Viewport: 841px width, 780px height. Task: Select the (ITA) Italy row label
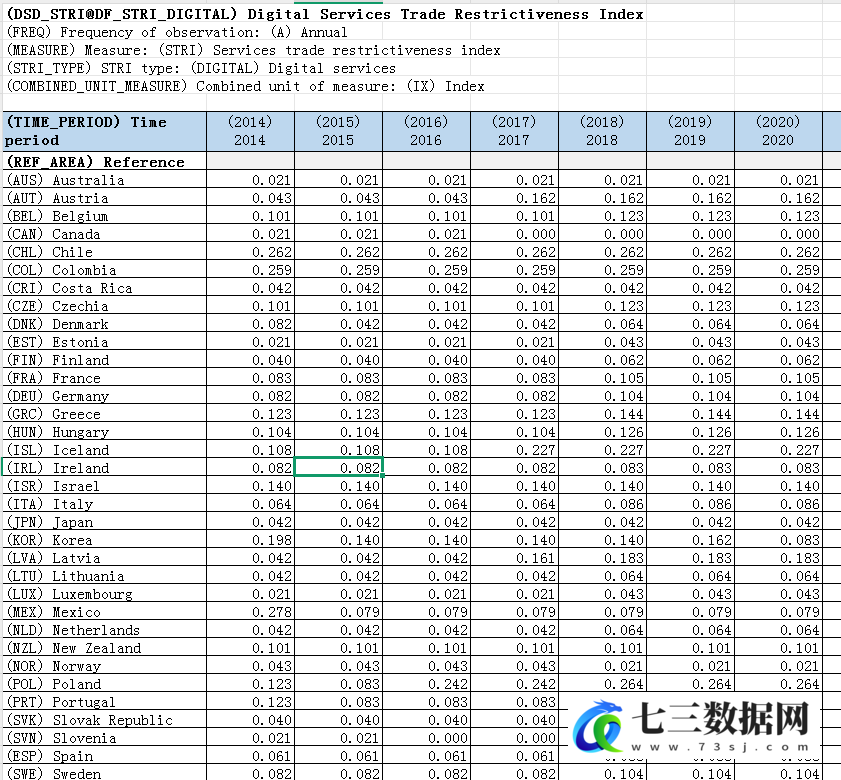105,503
